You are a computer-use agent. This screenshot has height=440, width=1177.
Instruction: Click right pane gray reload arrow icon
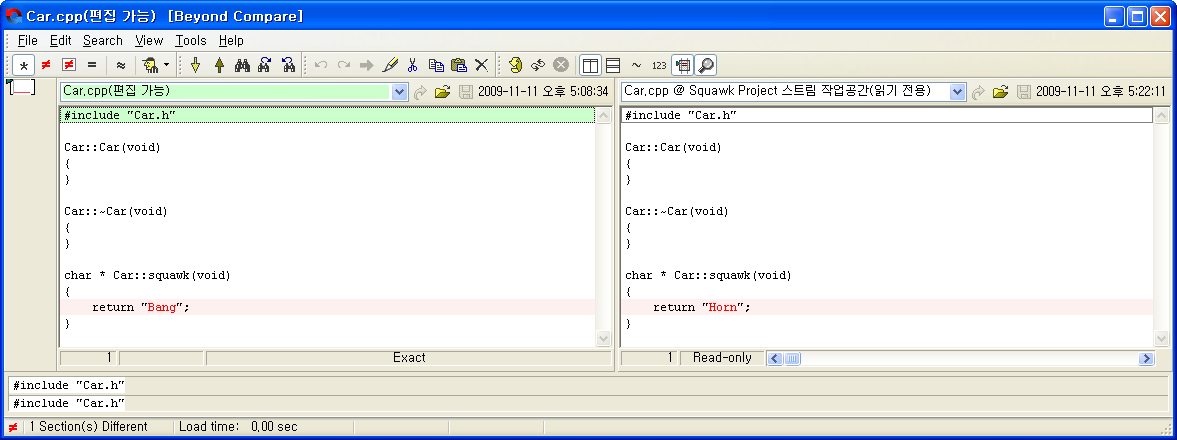[978, 92]
